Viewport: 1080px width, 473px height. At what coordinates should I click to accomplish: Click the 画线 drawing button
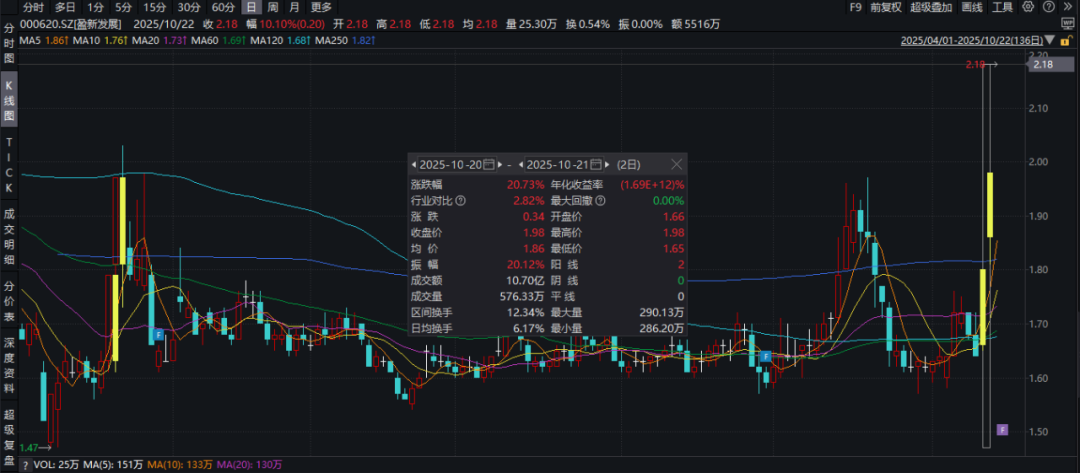coord(972,7)
